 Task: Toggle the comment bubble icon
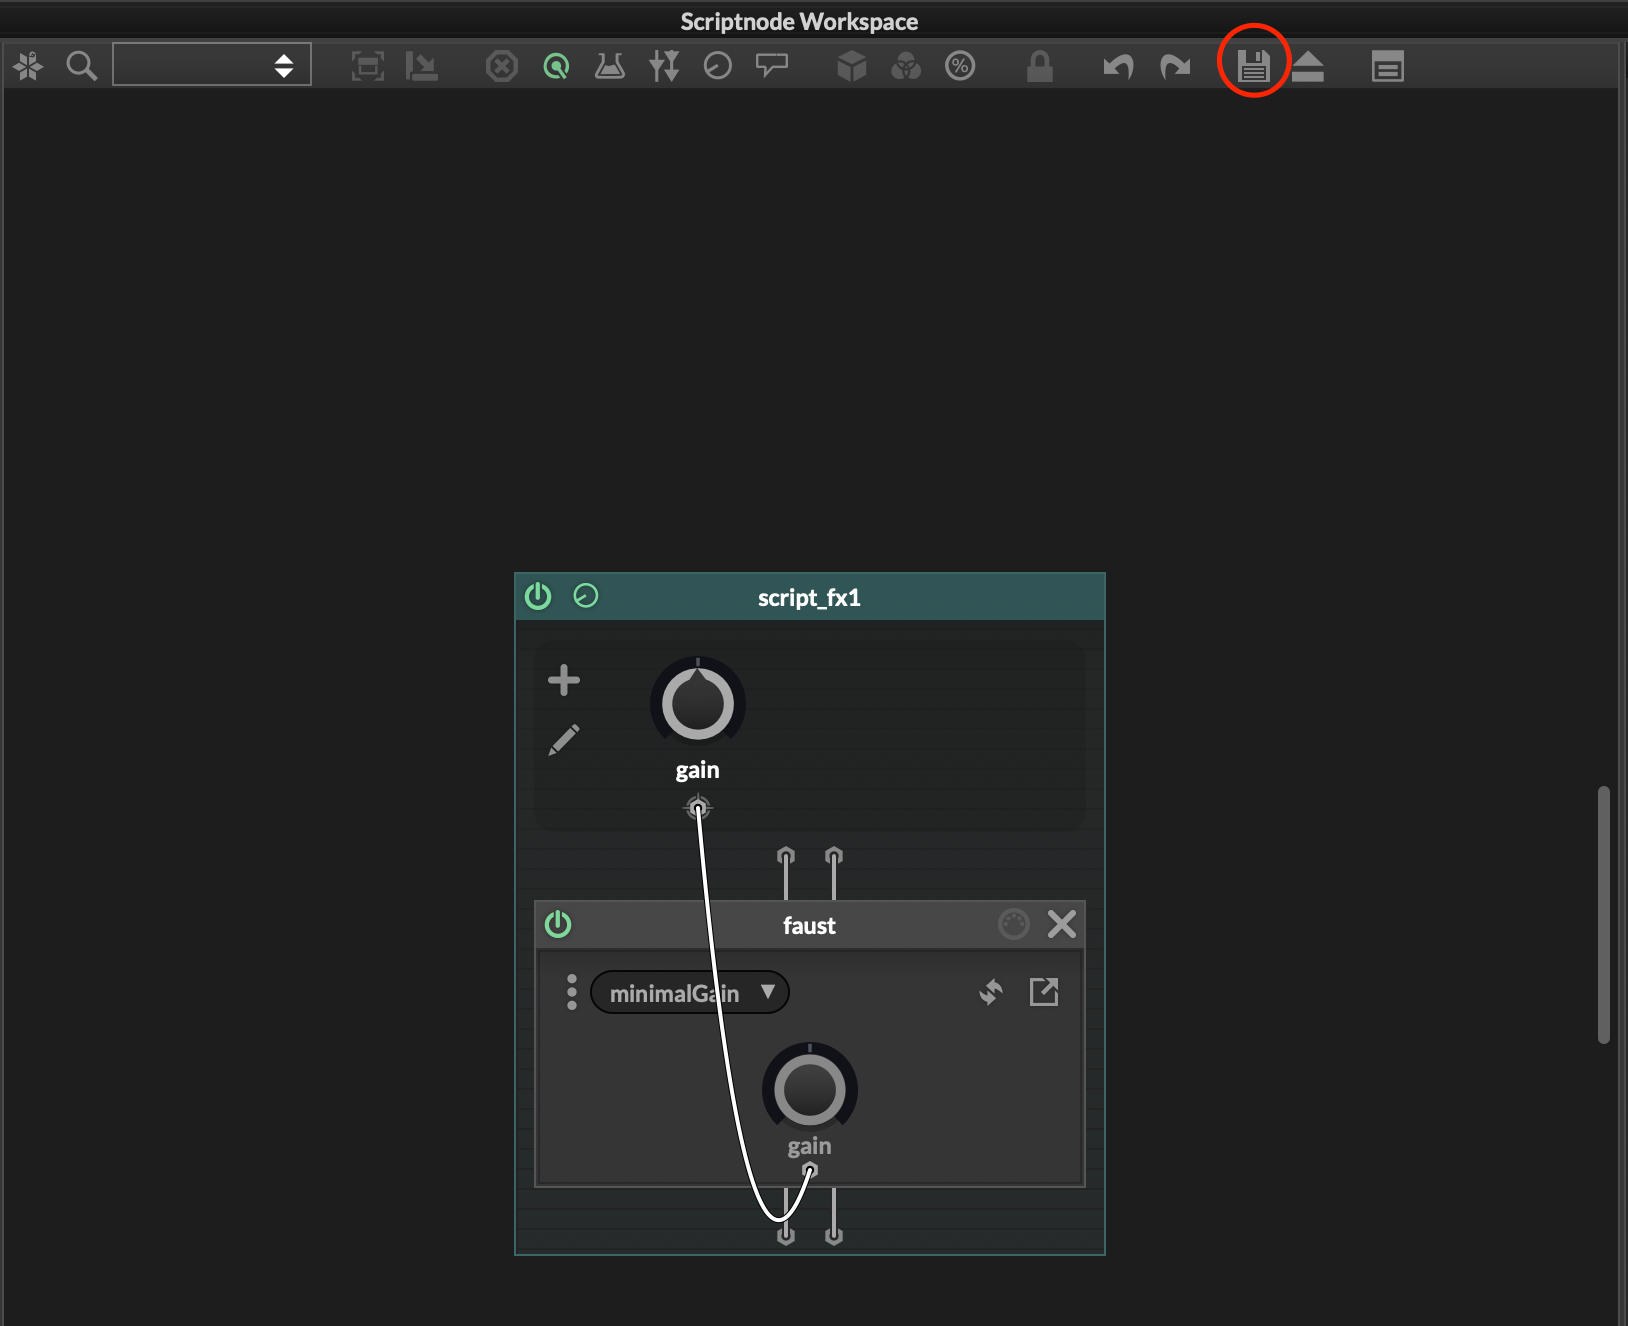[772, 67]
